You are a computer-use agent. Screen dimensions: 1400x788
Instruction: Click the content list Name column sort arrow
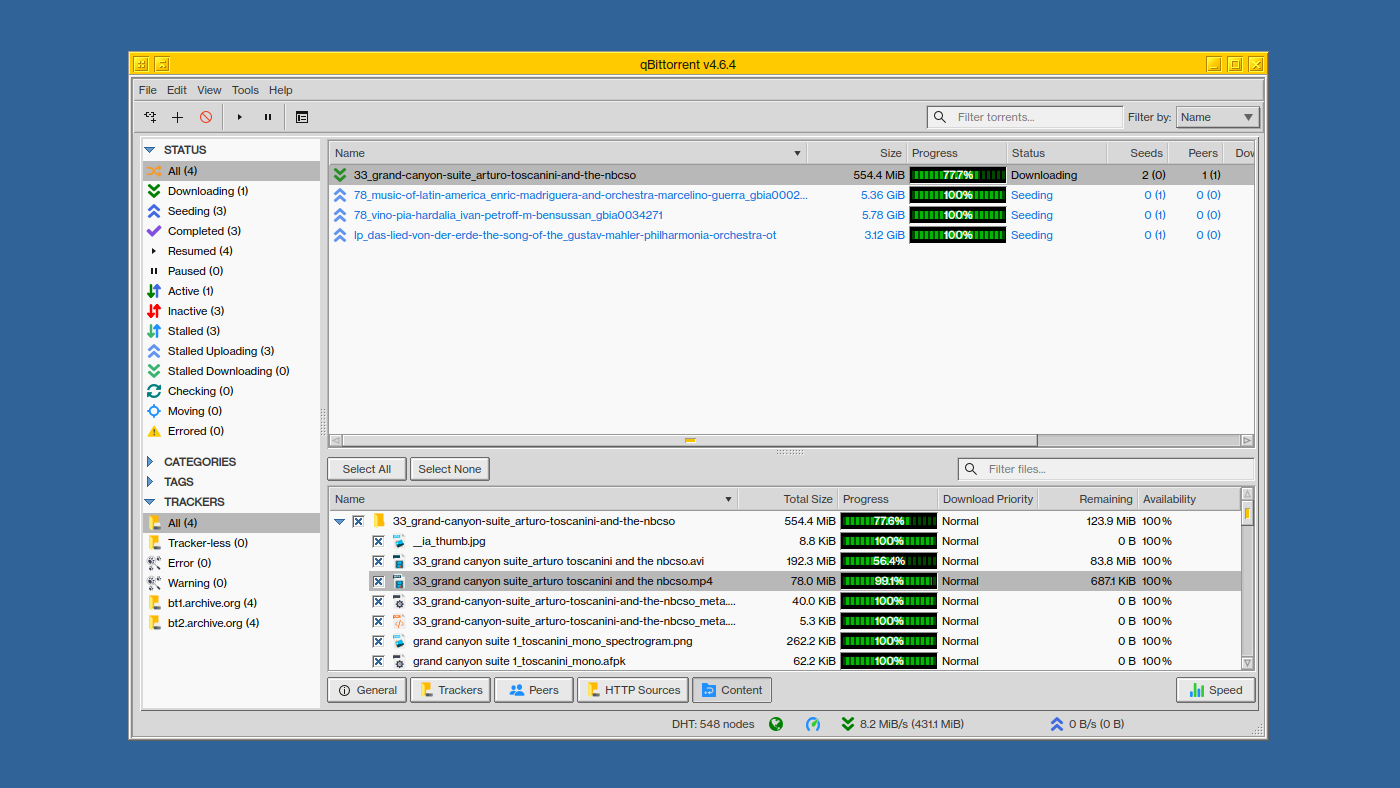click(x=728, y=499)
